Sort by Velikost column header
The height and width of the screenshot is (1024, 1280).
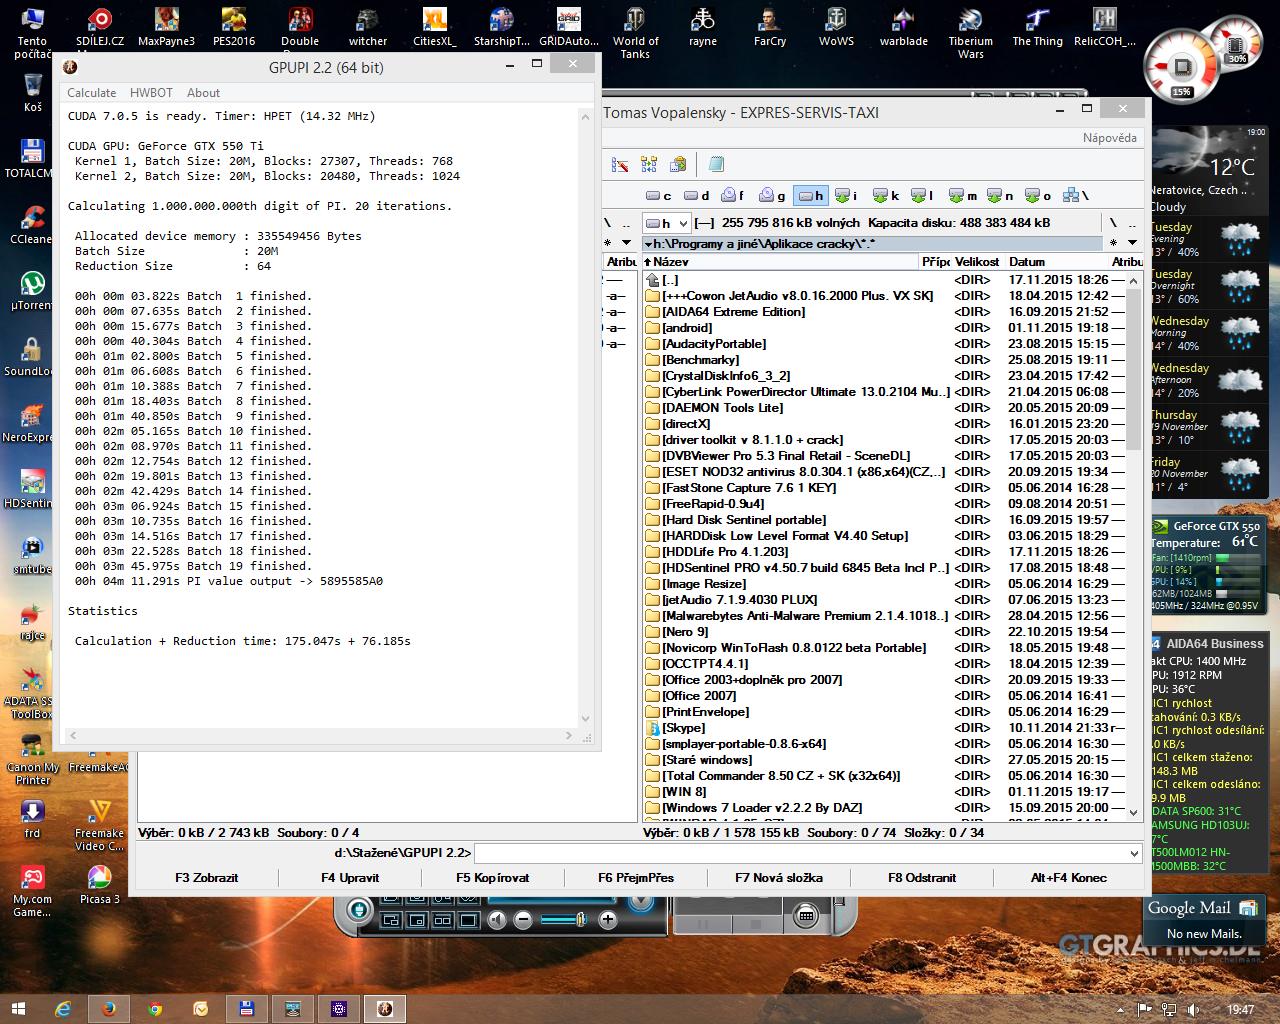[977, 261]
